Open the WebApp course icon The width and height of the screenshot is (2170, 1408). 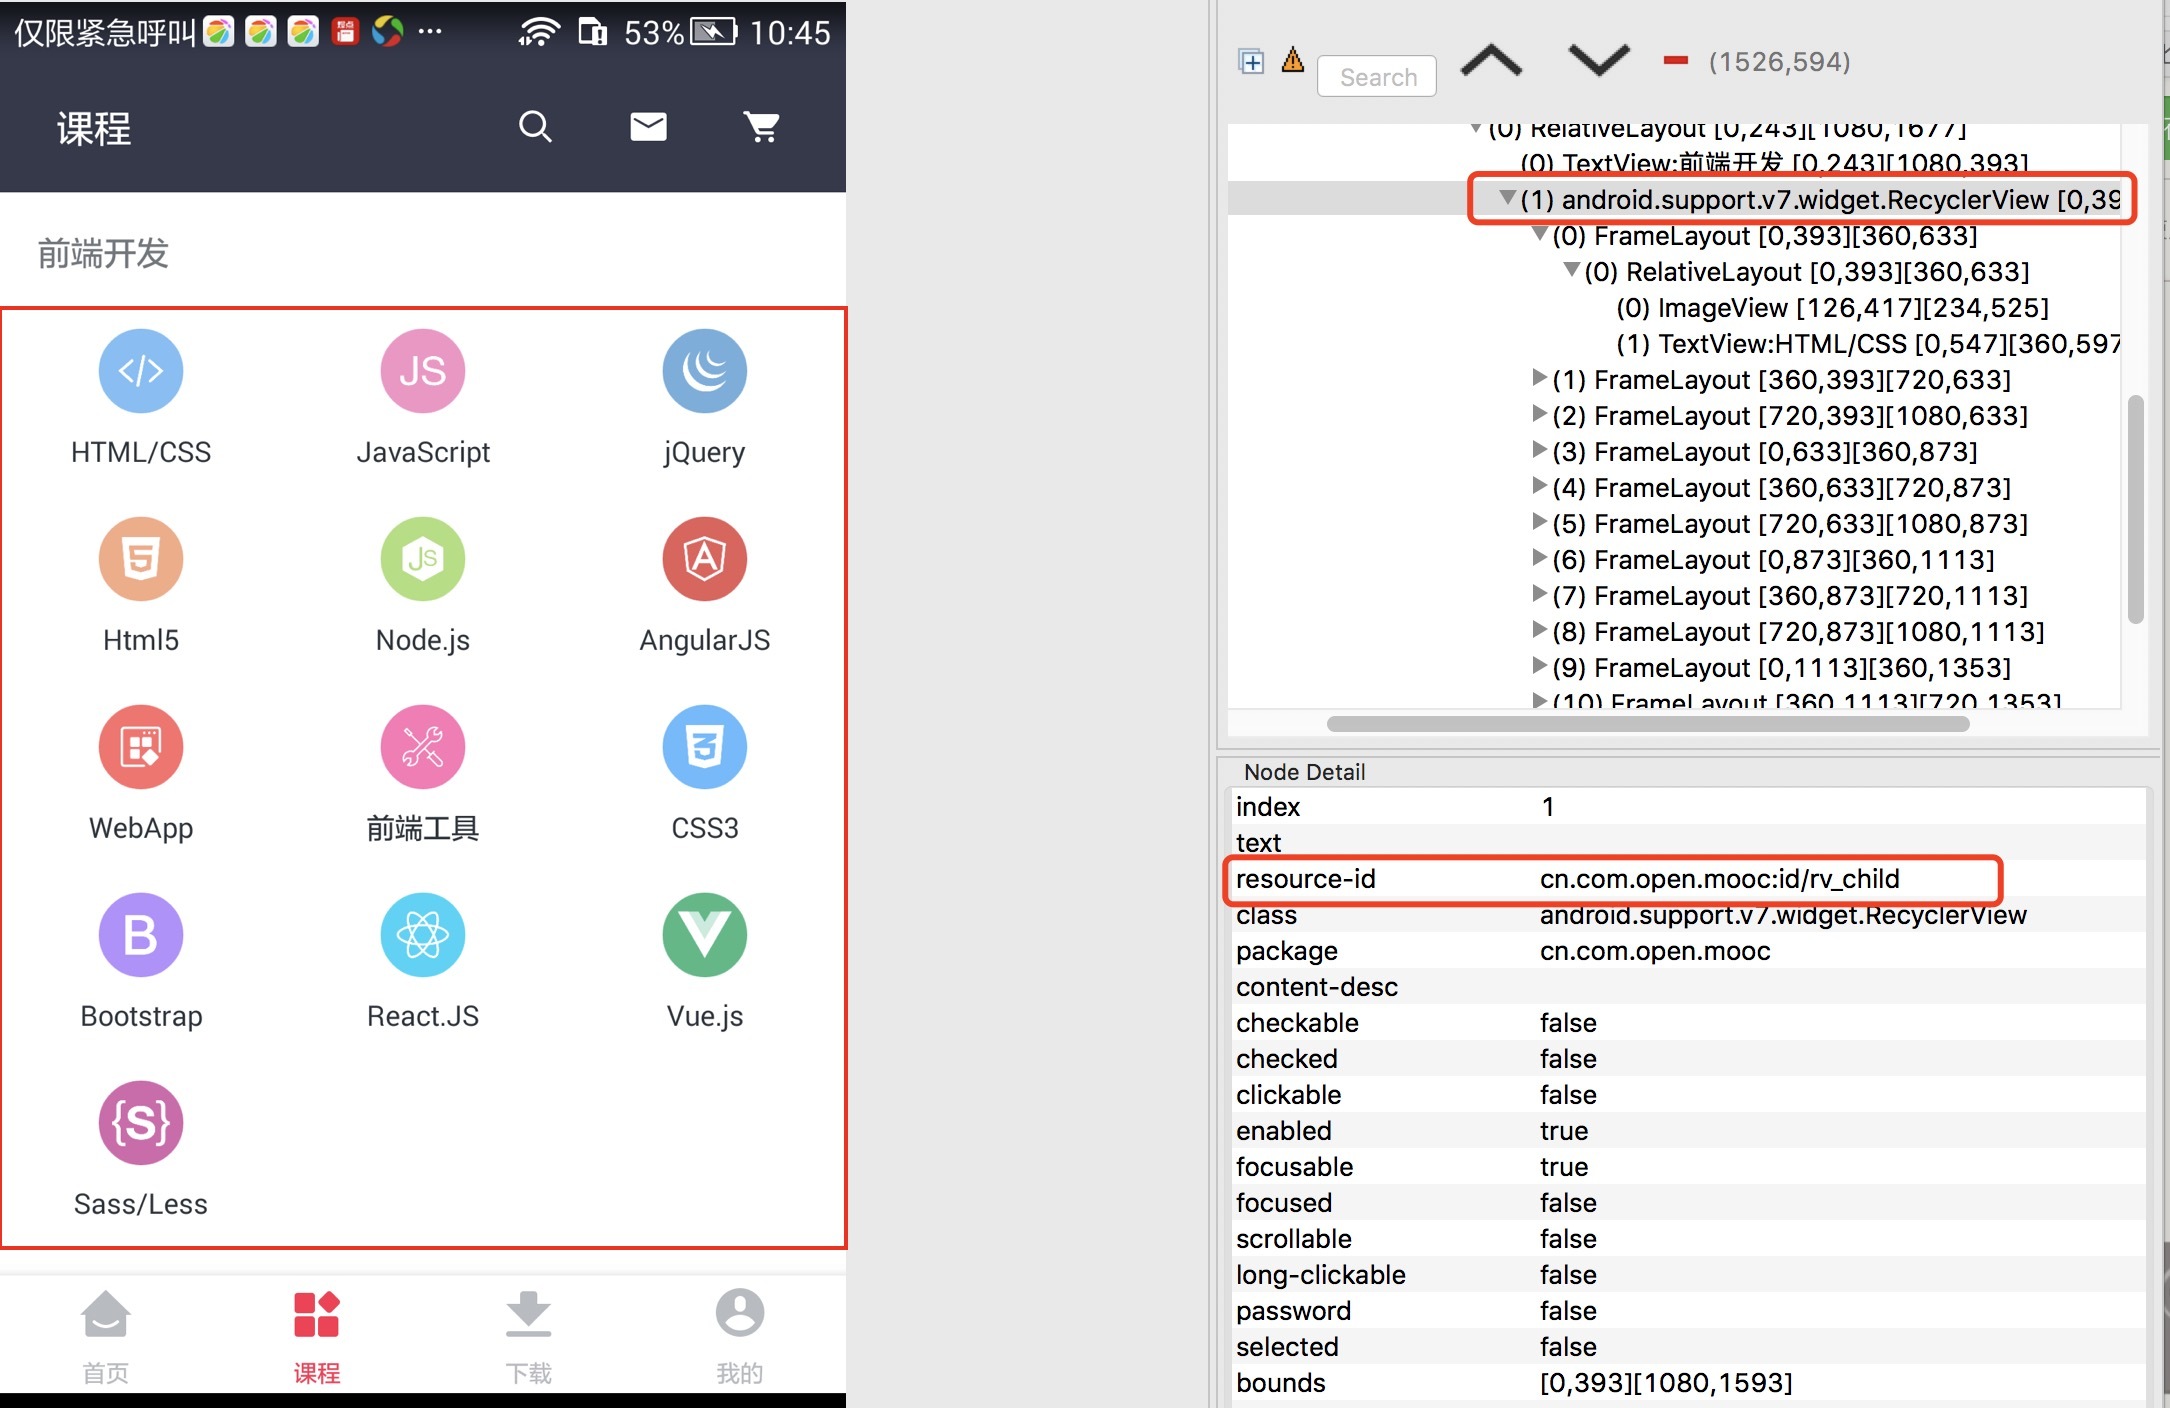pos(141,747)
